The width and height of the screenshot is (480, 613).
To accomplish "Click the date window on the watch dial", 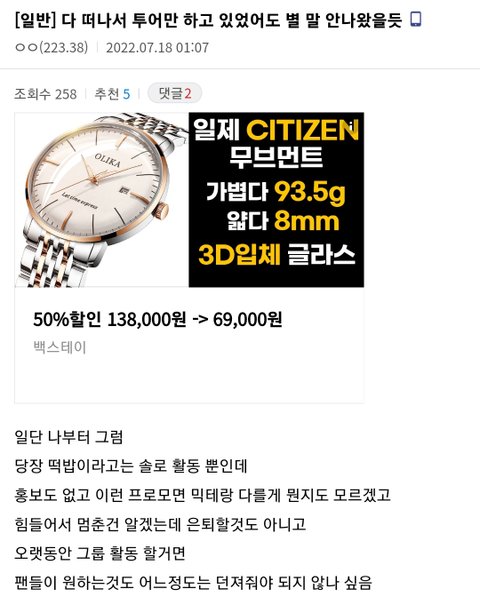I will point(124,190).
